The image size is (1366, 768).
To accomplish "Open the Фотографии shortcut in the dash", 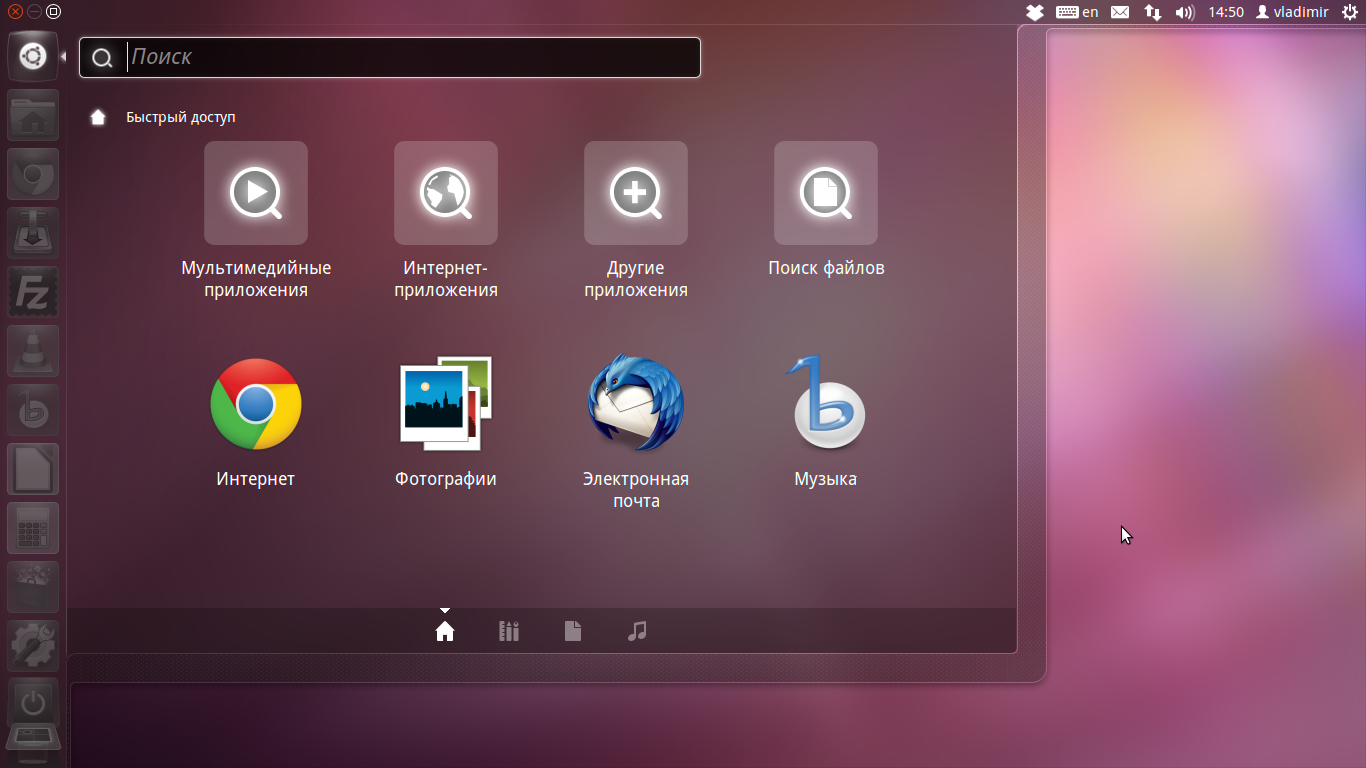I will (445, 404).
